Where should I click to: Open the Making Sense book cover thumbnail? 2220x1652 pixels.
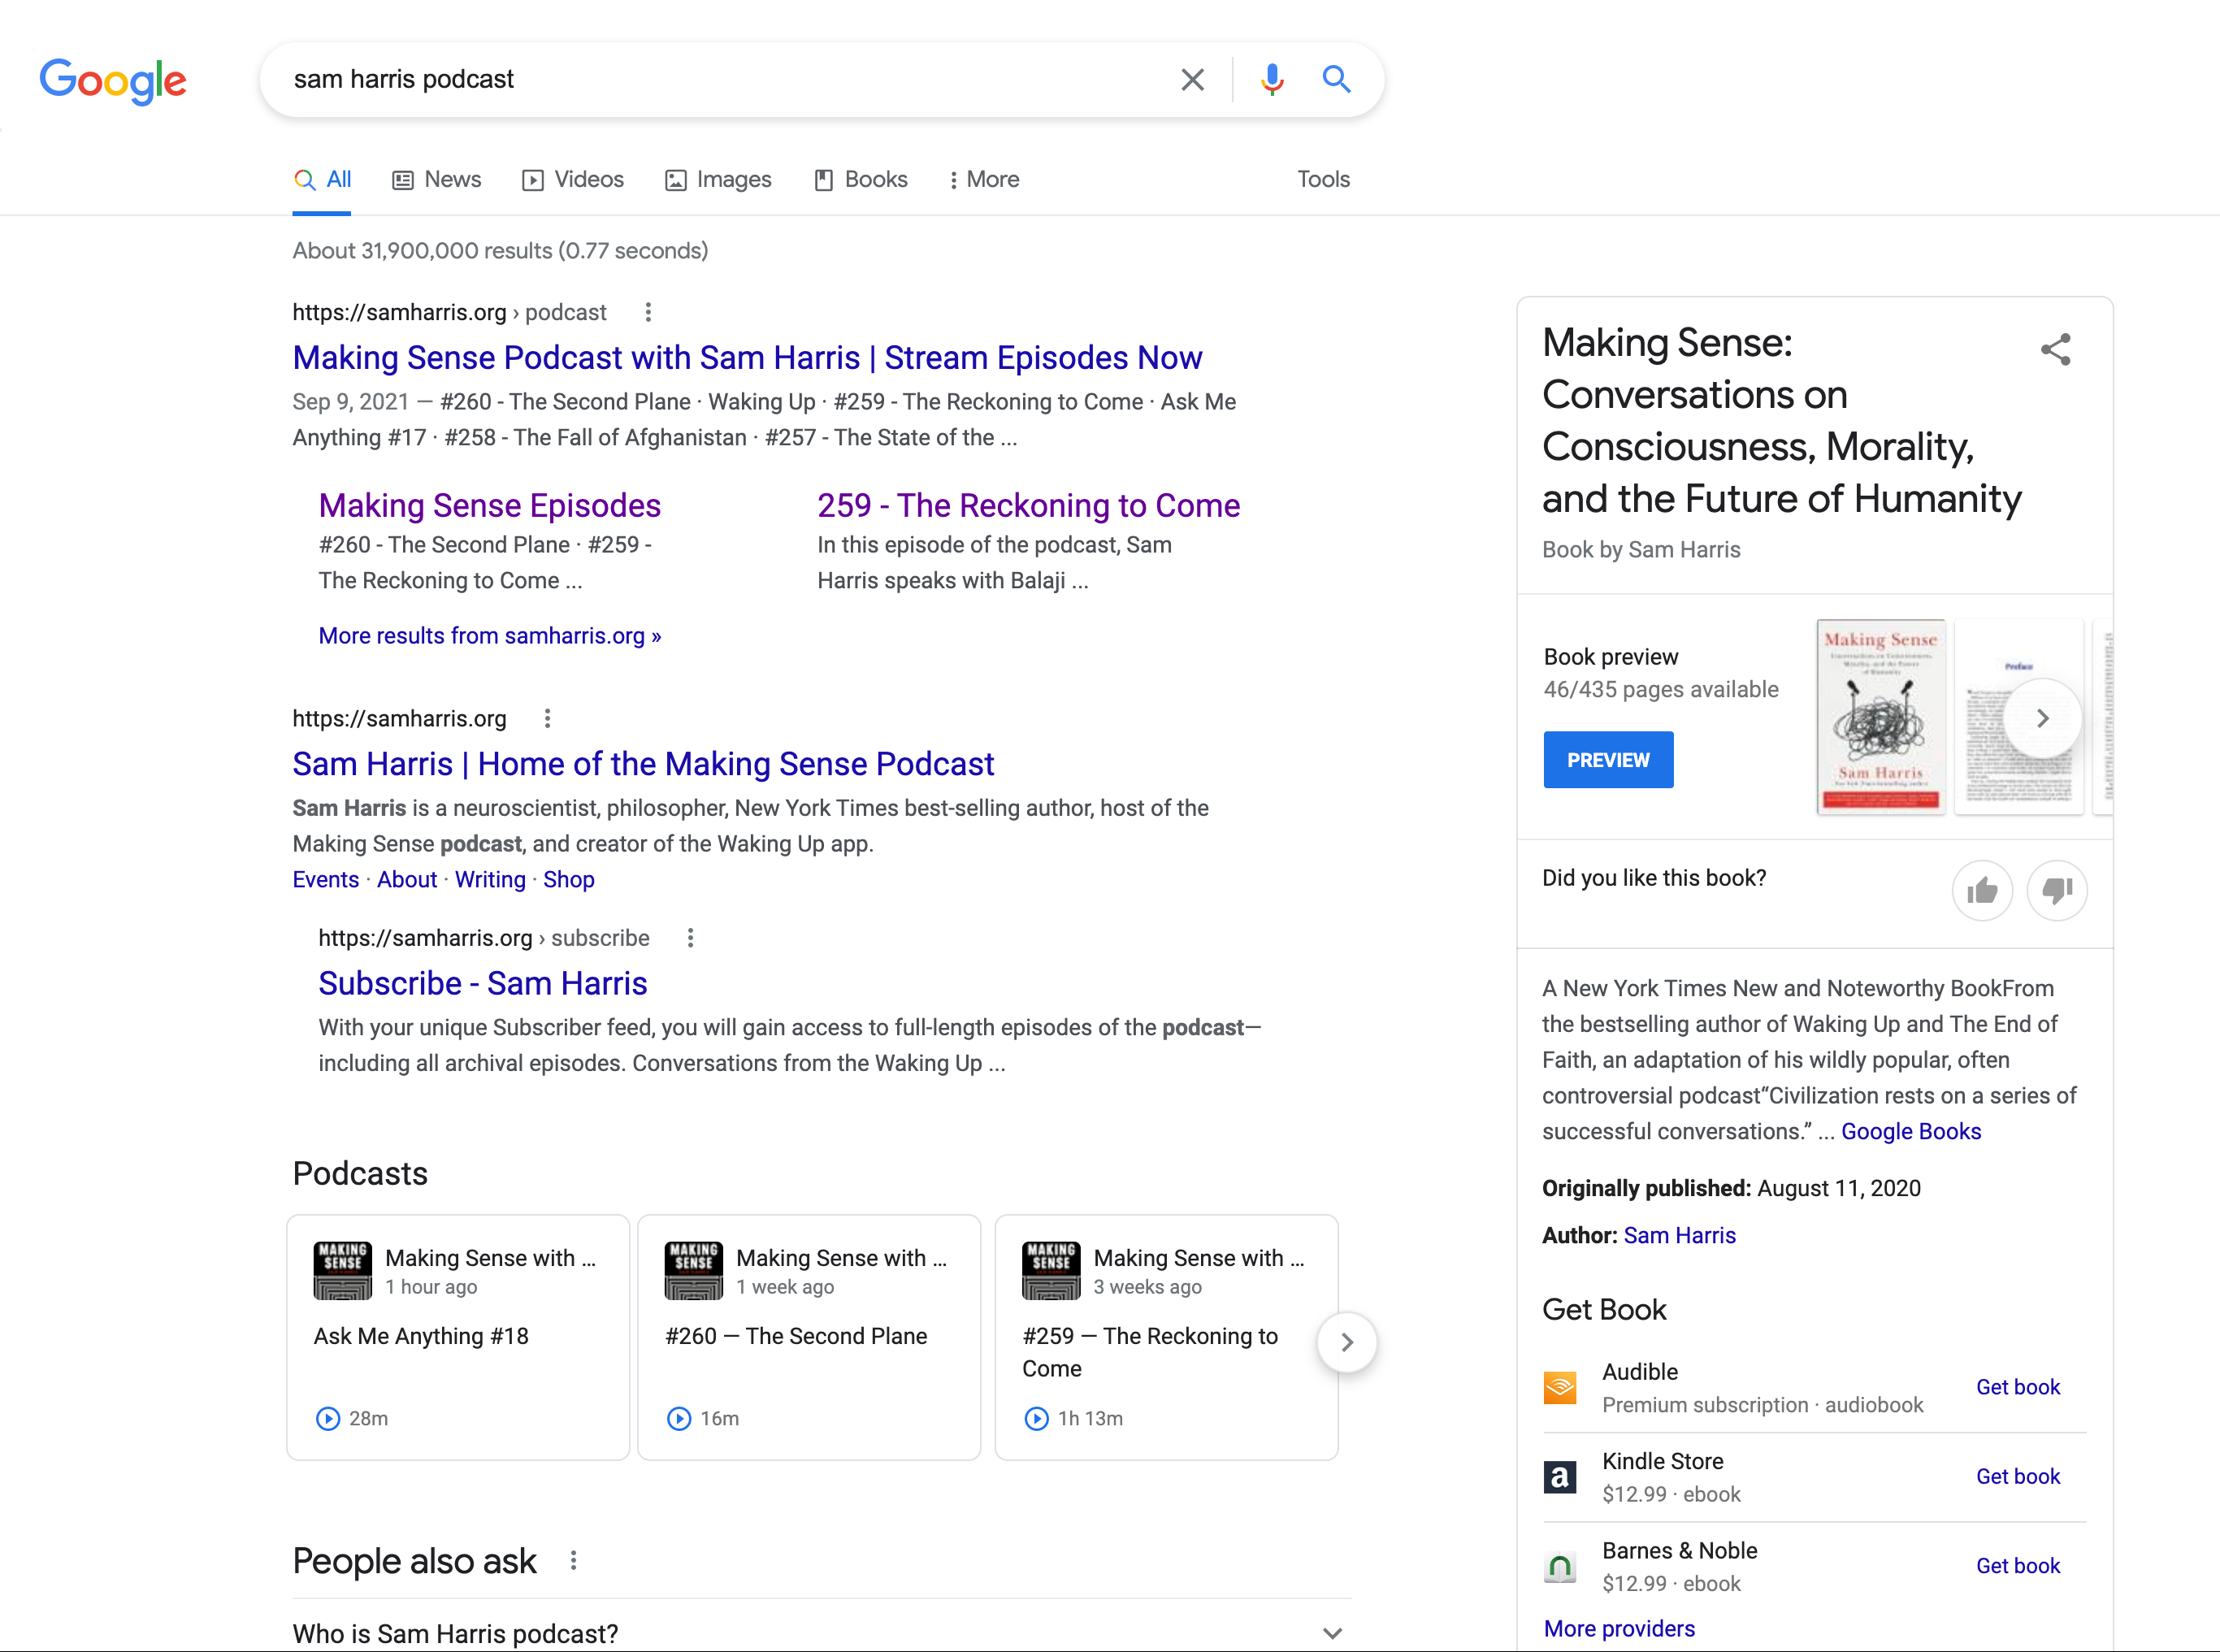tap(1881, 717)
